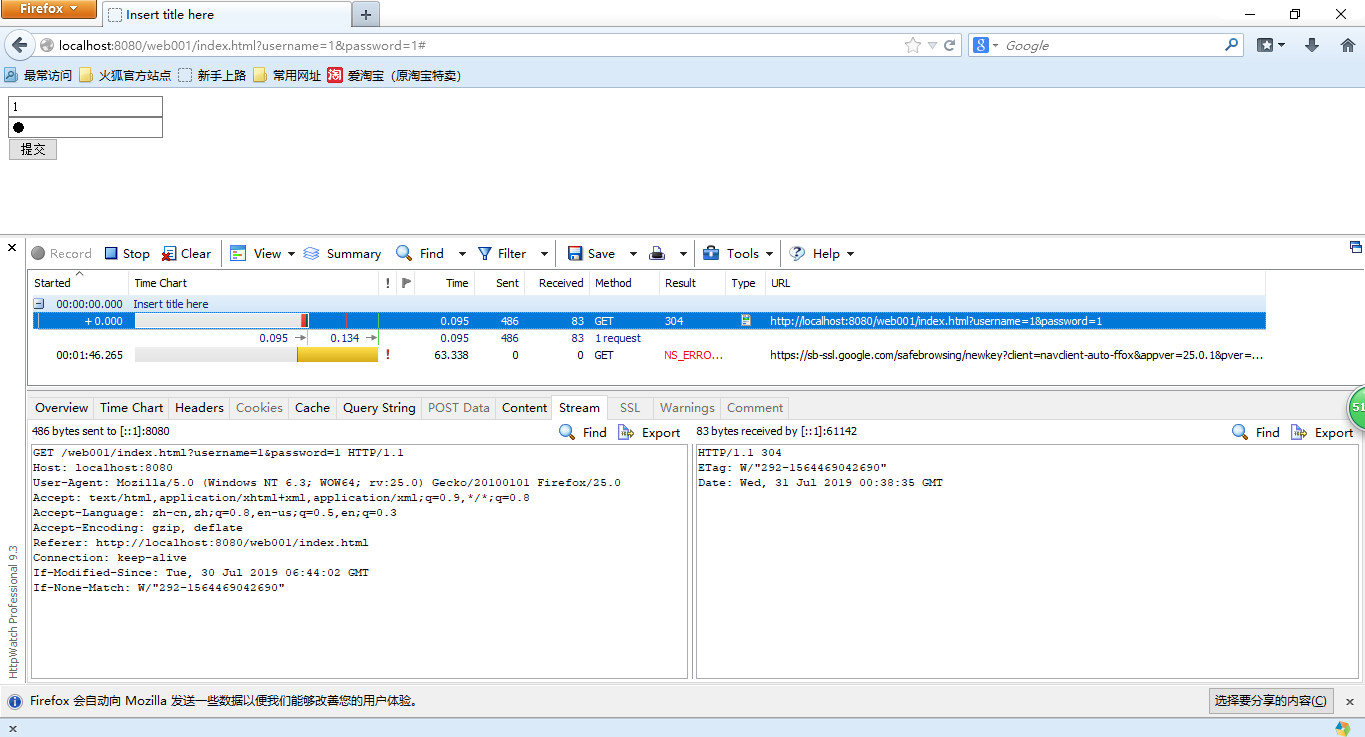
Task: Open the 爱淘宝 bookmark
Action: [394, 75]
